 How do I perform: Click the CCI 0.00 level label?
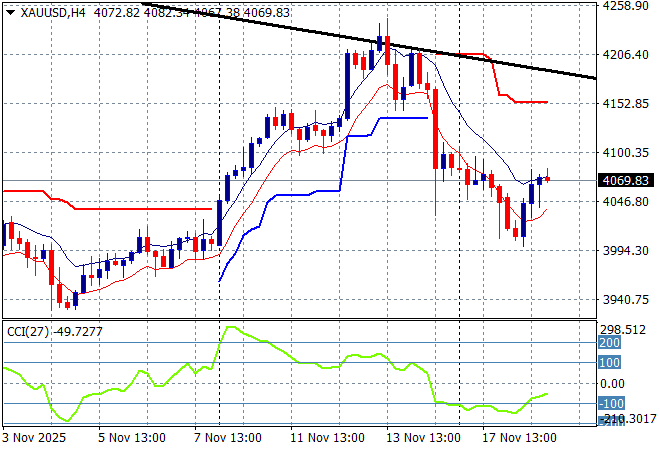pos(612,383)
